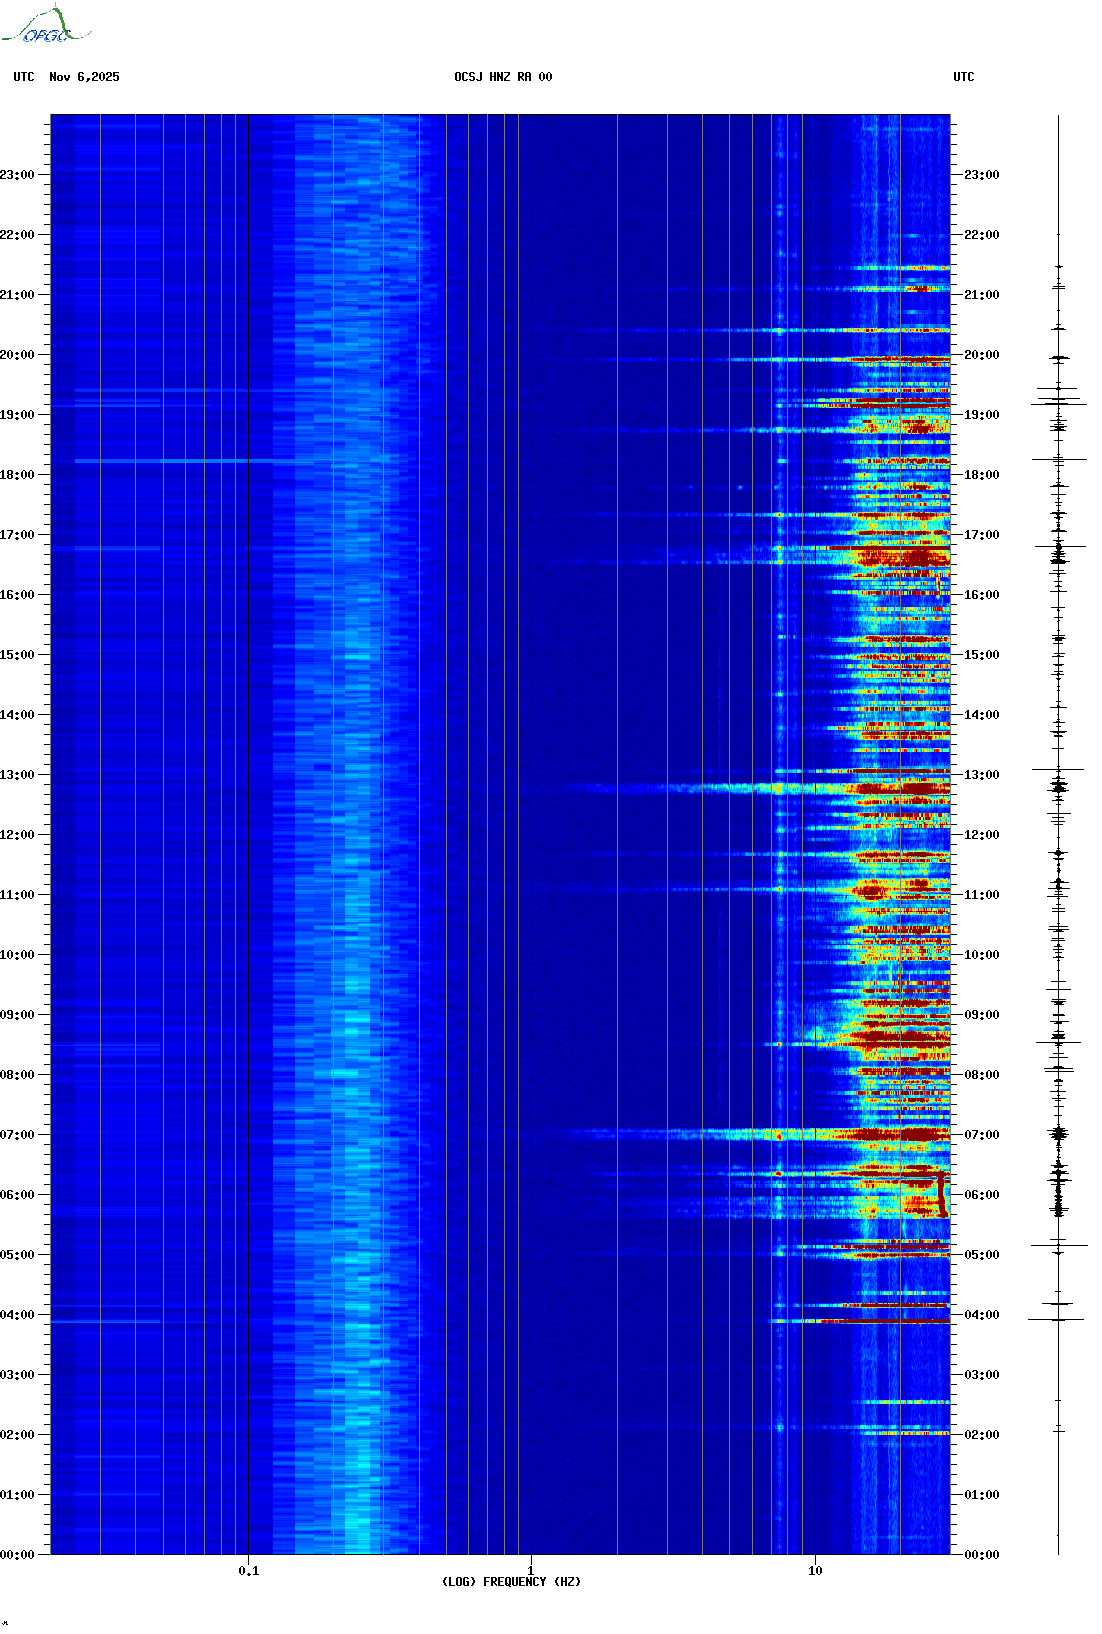The image size is (1102, 1634).
Task: Select the 'OCSJ HNZ RA 00' station title
Action: coord(503,77)
